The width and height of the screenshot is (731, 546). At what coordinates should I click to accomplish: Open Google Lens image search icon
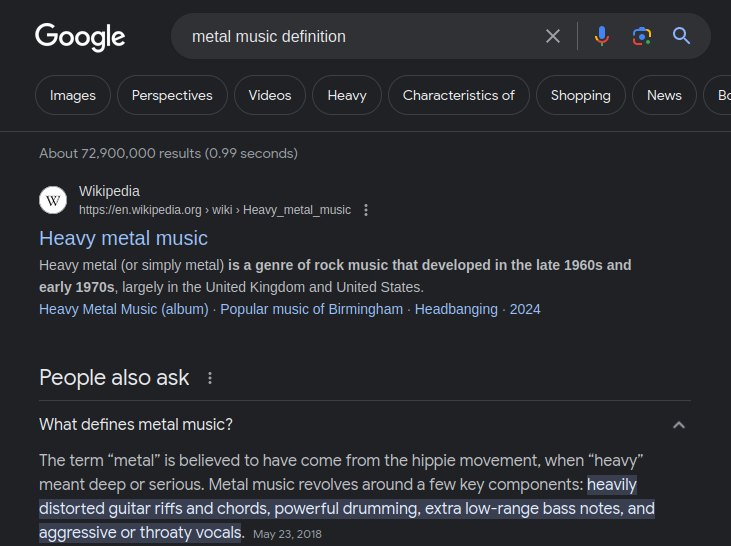(641, 36)
